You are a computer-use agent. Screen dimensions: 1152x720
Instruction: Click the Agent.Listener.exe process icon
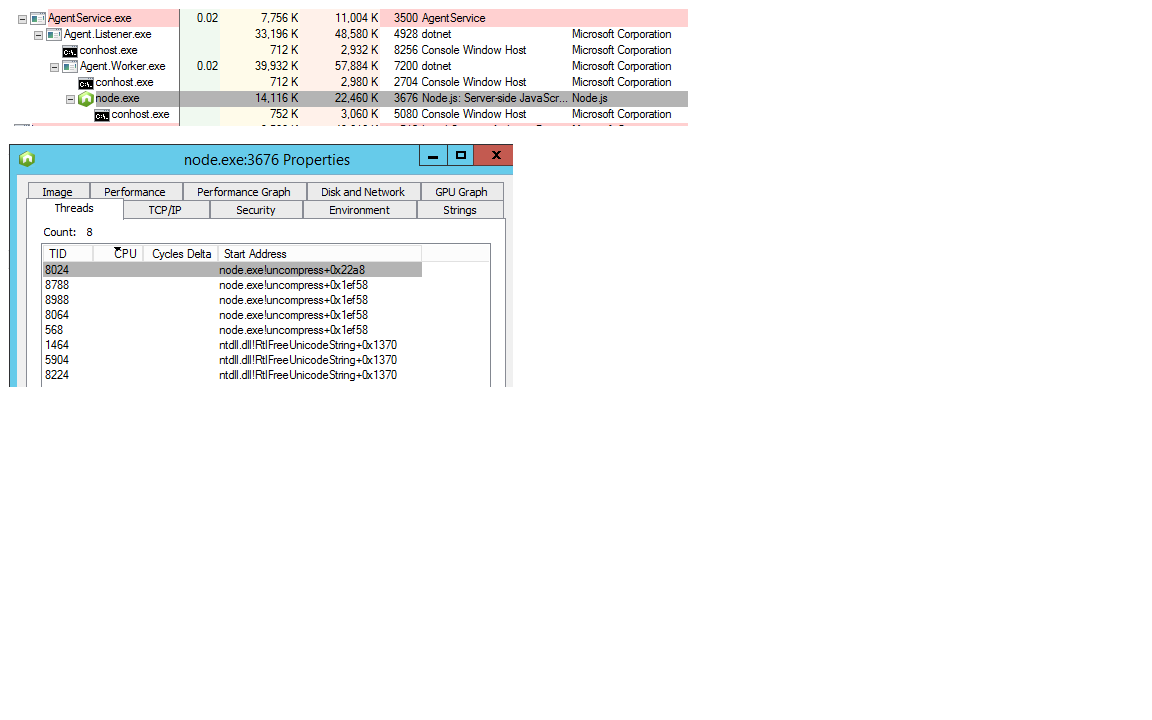click(54, 35)
